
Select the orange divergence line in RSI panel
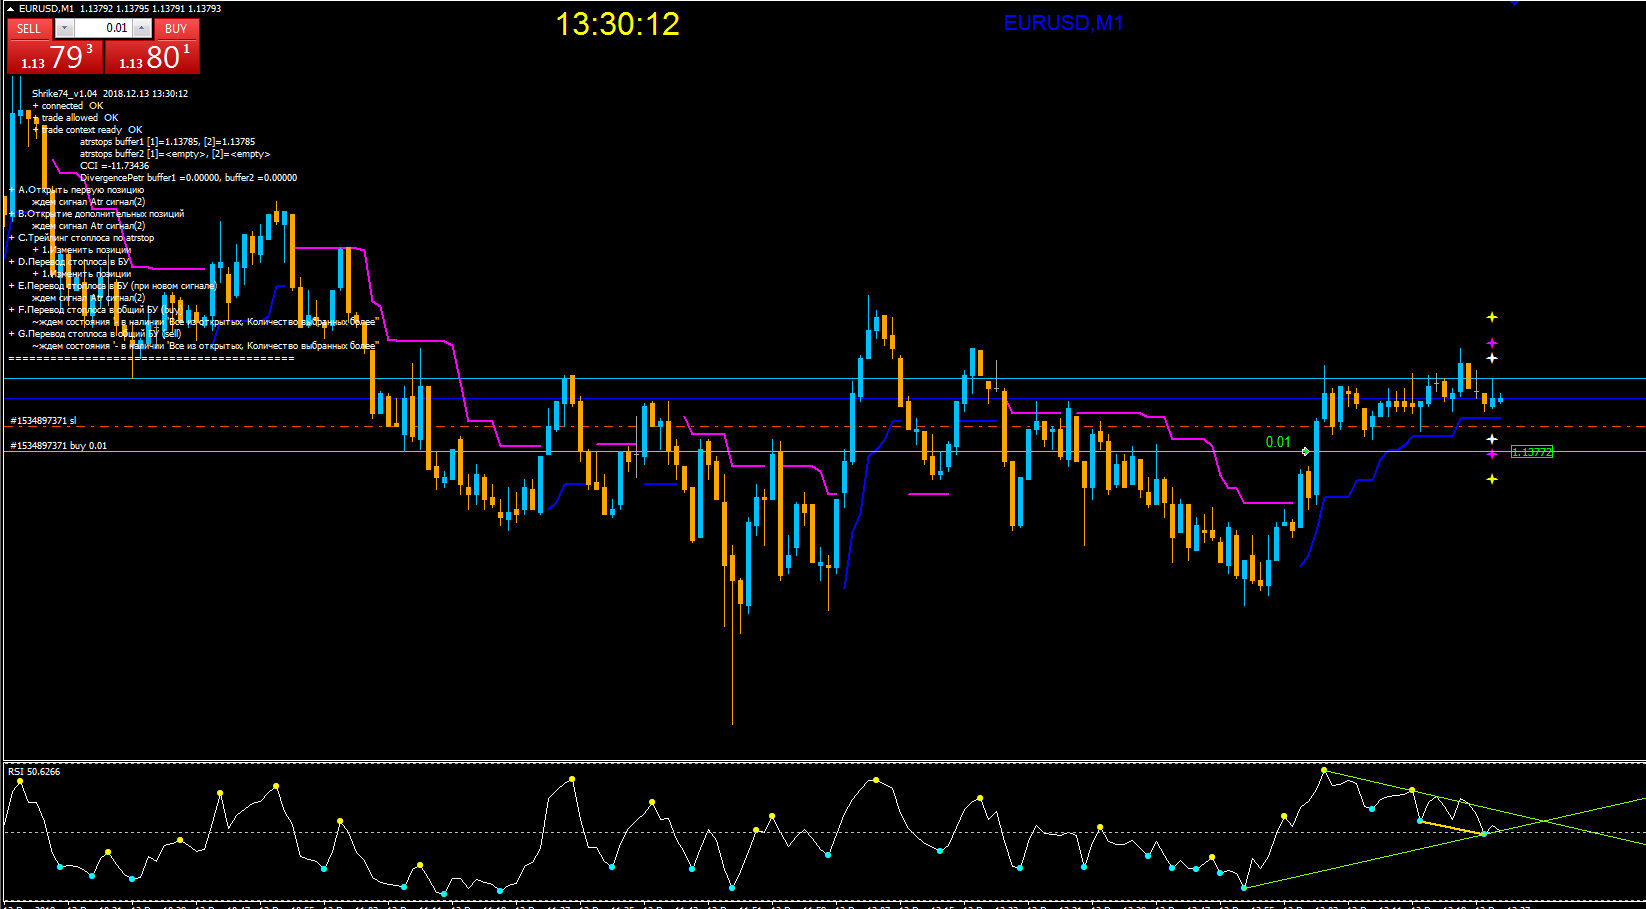pos(1452,827)
